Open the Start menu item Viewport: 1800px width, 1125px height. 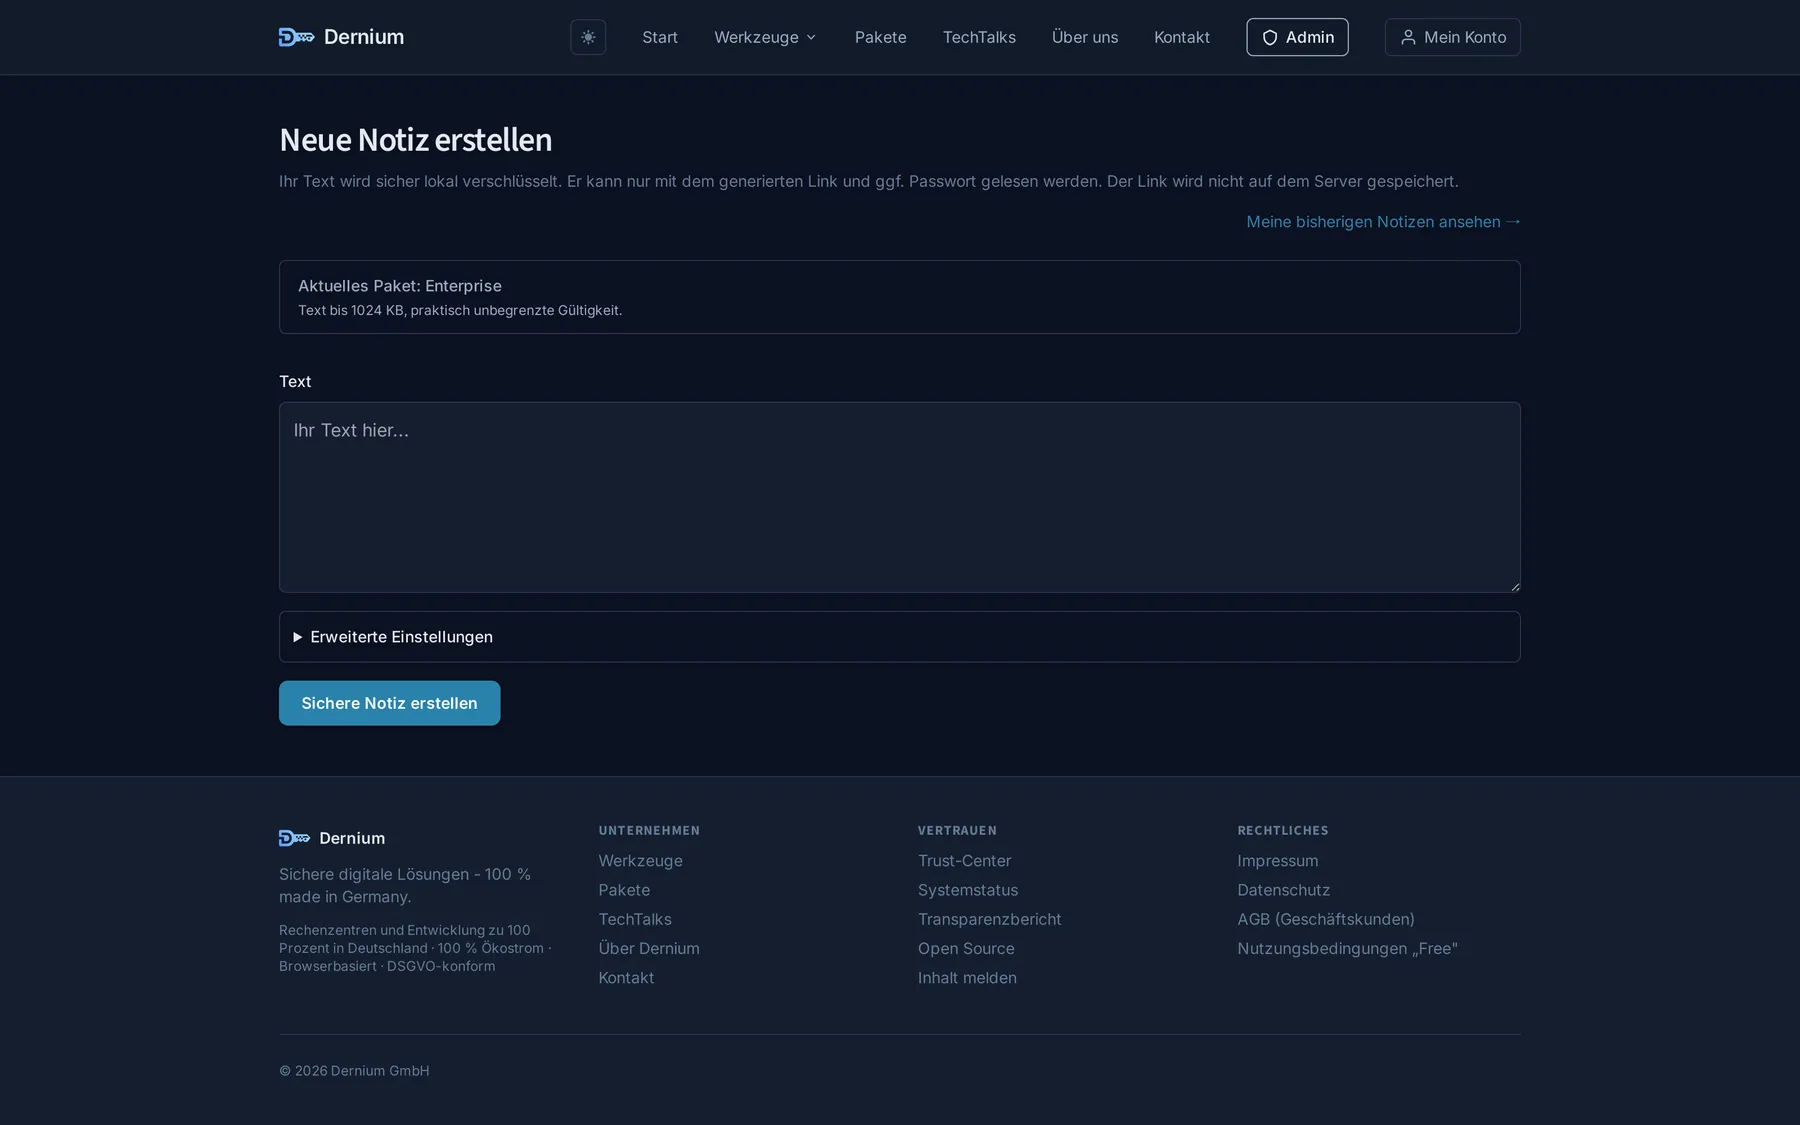[x=660, y=37]
